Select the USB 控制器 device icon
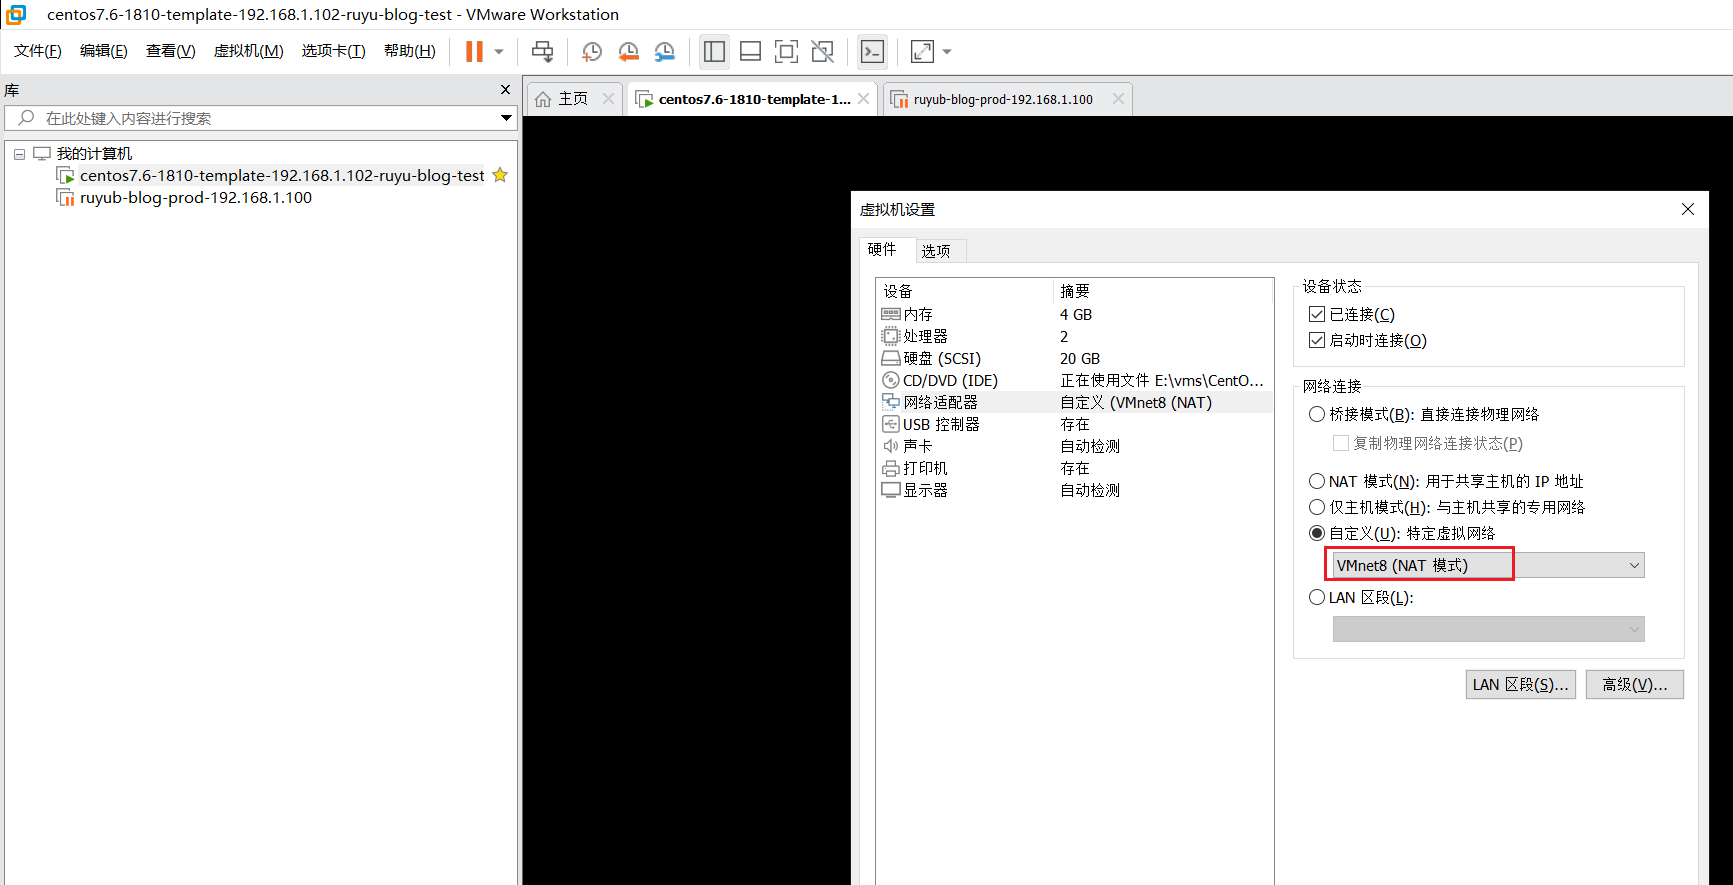The height and width of the screenshot is (885, 1733). 891,424
